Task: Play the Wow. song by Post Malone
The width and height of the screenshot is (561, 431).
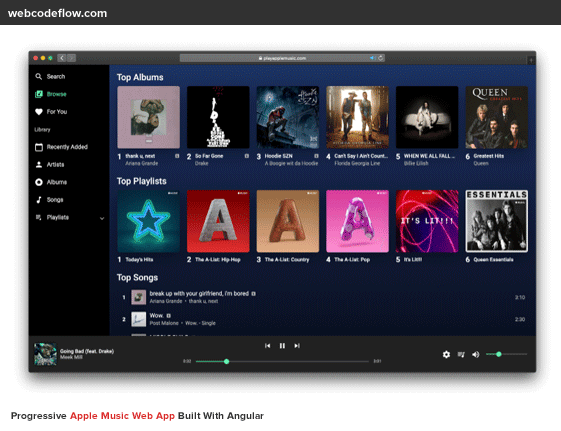Action: click(156, 315)
